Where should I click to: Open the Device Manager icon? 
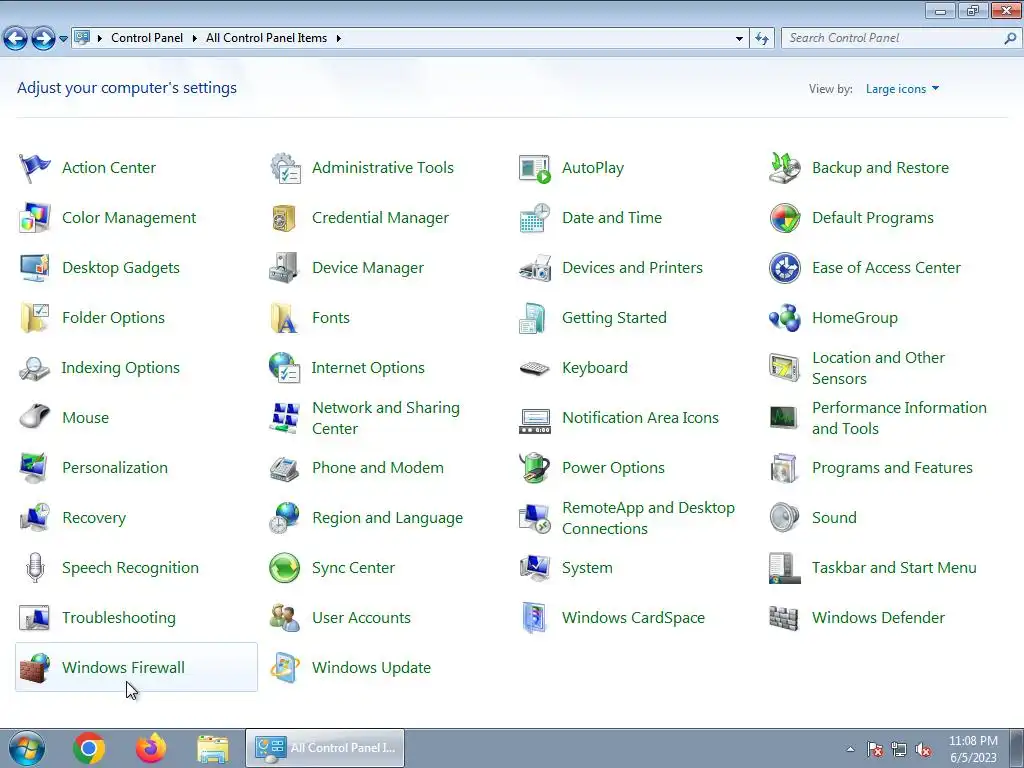point(285,268)
